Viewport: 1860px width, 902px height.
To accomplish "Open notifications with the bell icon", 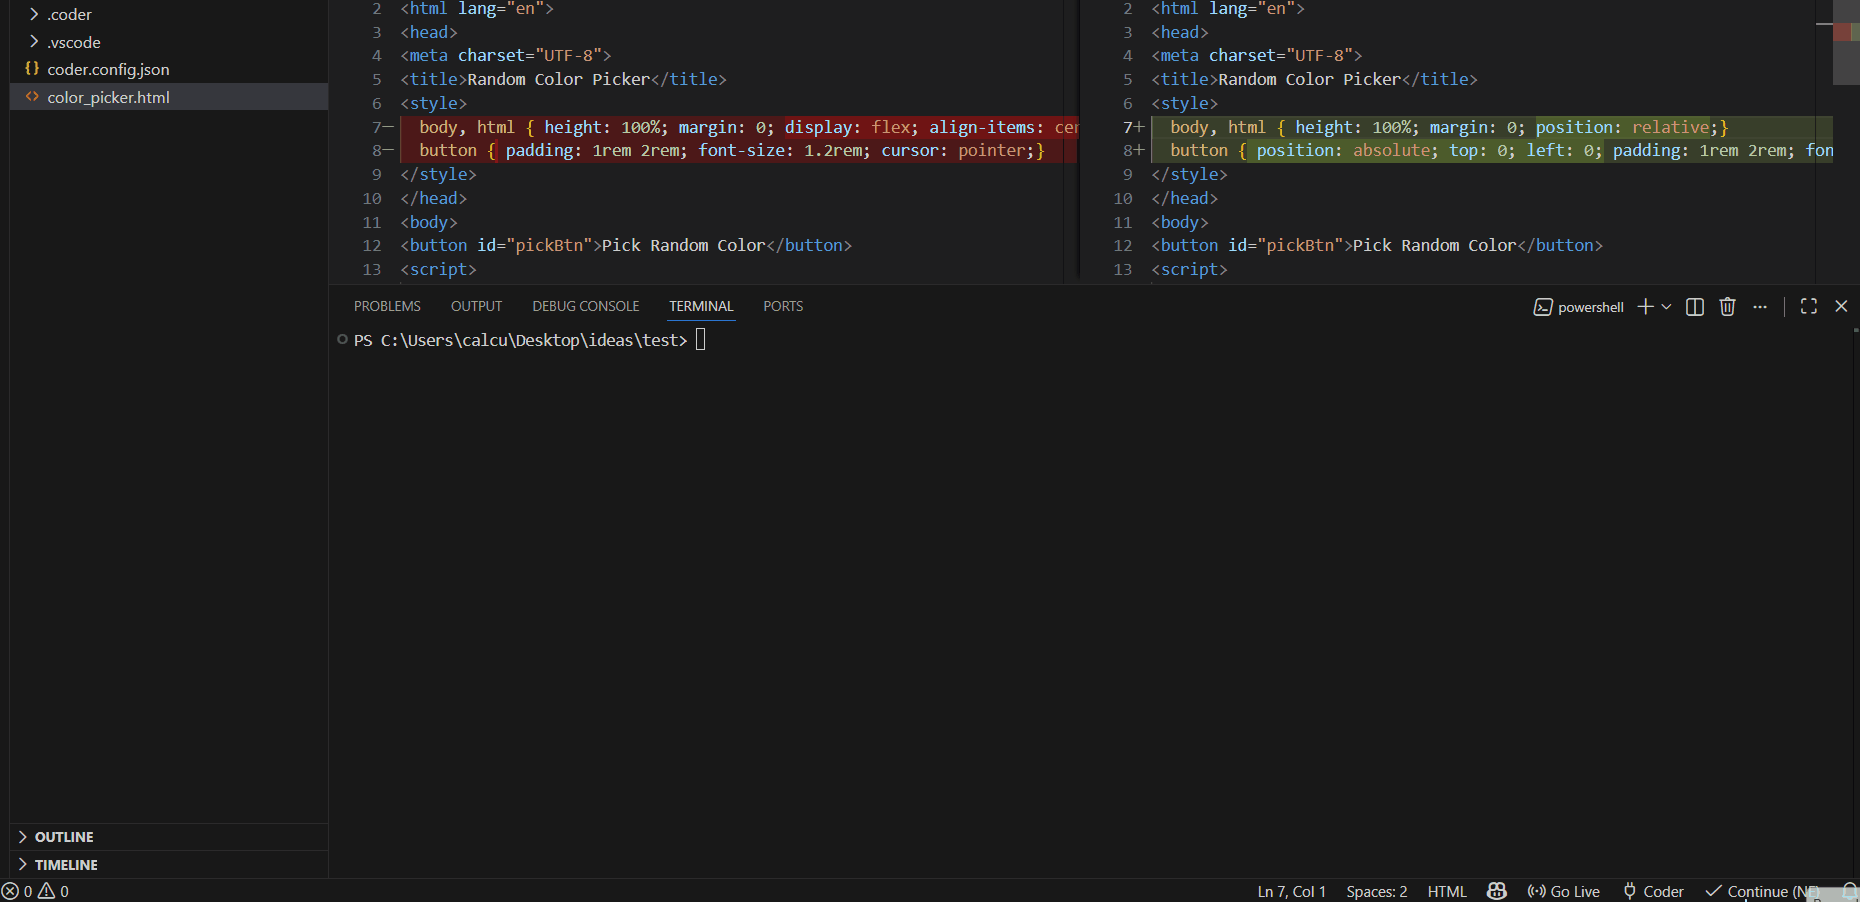I will [1849, 890].
